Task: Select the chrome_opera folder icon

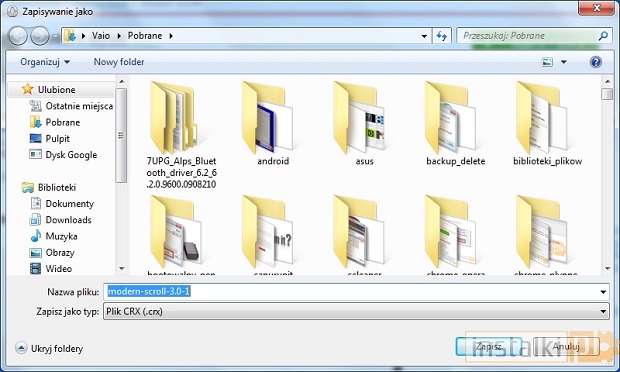Action: 450,232
